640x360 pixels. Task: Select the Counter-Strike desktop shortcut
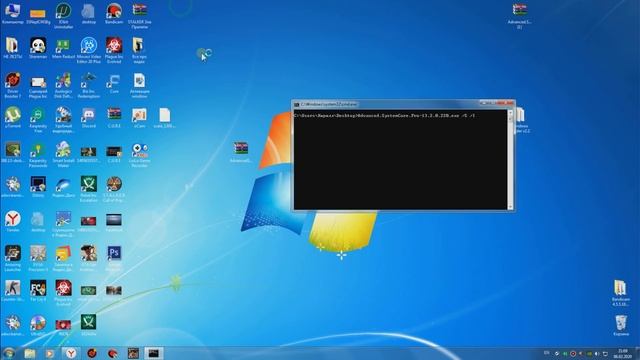point(13,291)
